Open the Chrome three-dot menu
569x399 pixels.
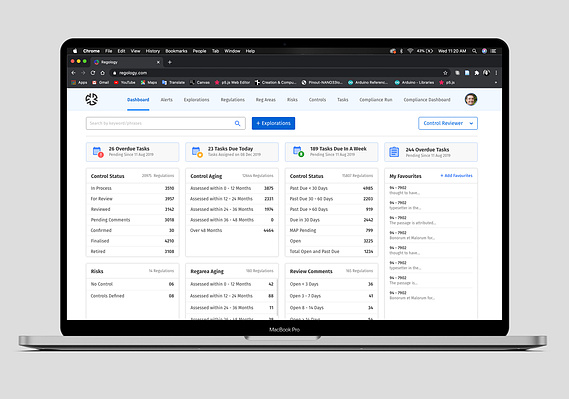click(496, 73)
